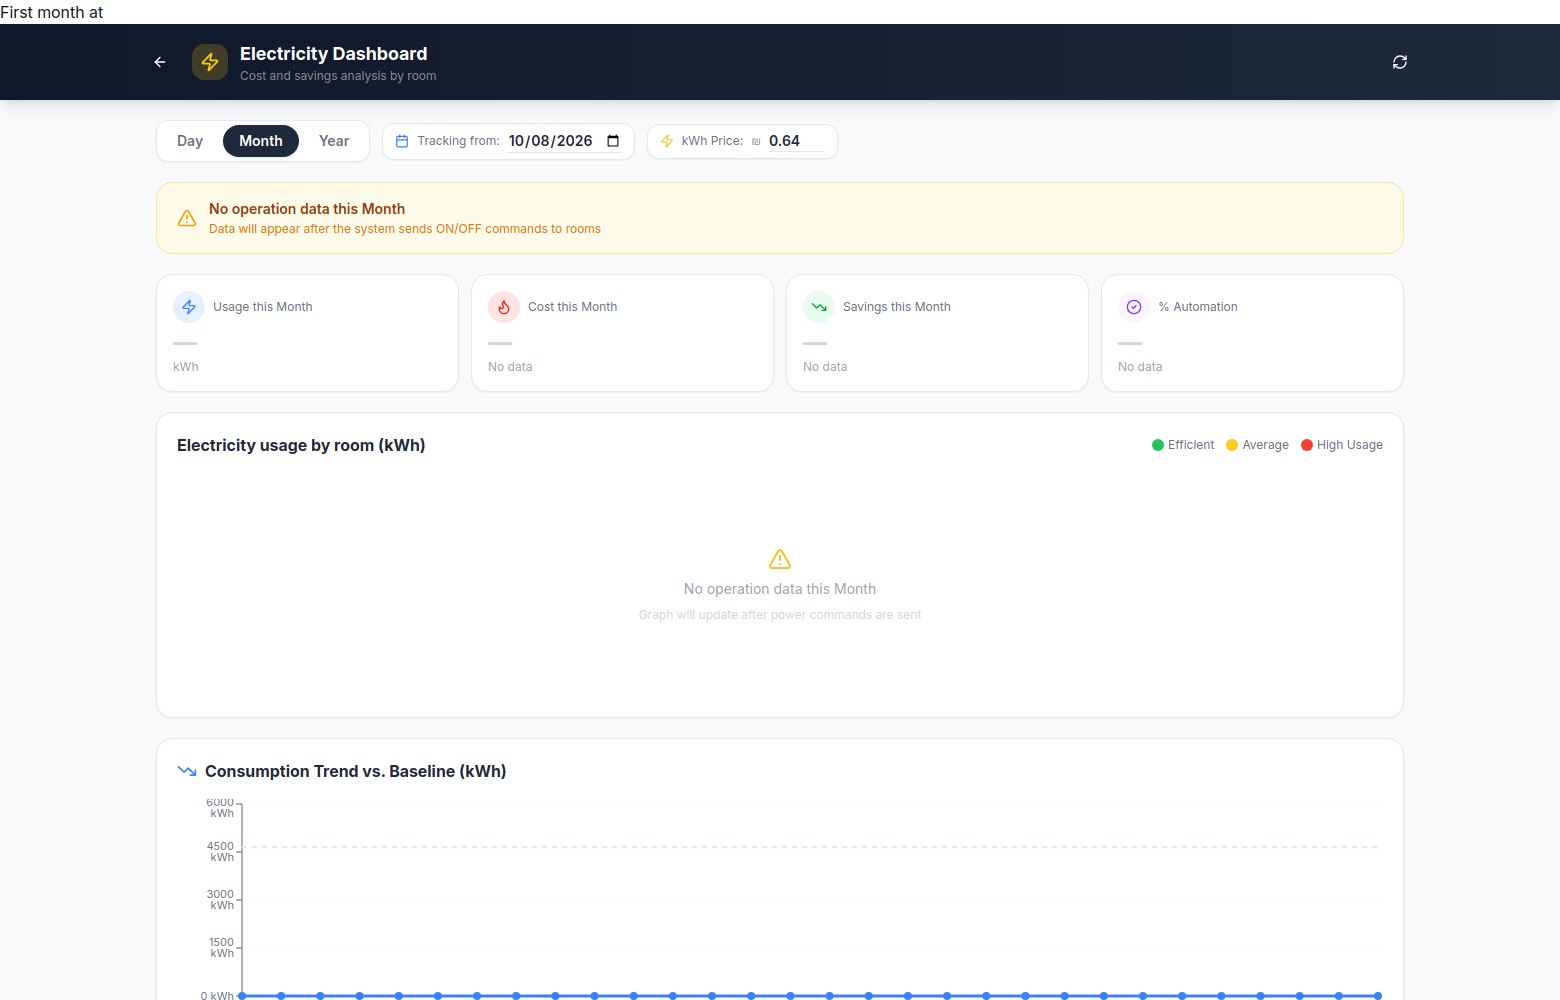Screen dimensions: 1560x1000
Task: Click the 1500 kWh axis label
Action: point(221,948)
